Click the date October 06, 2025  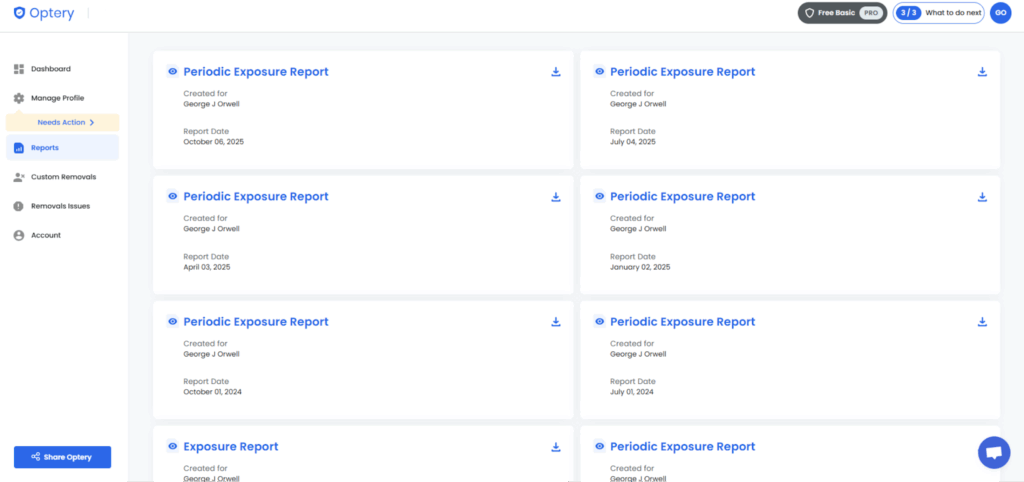coord(214,142)
